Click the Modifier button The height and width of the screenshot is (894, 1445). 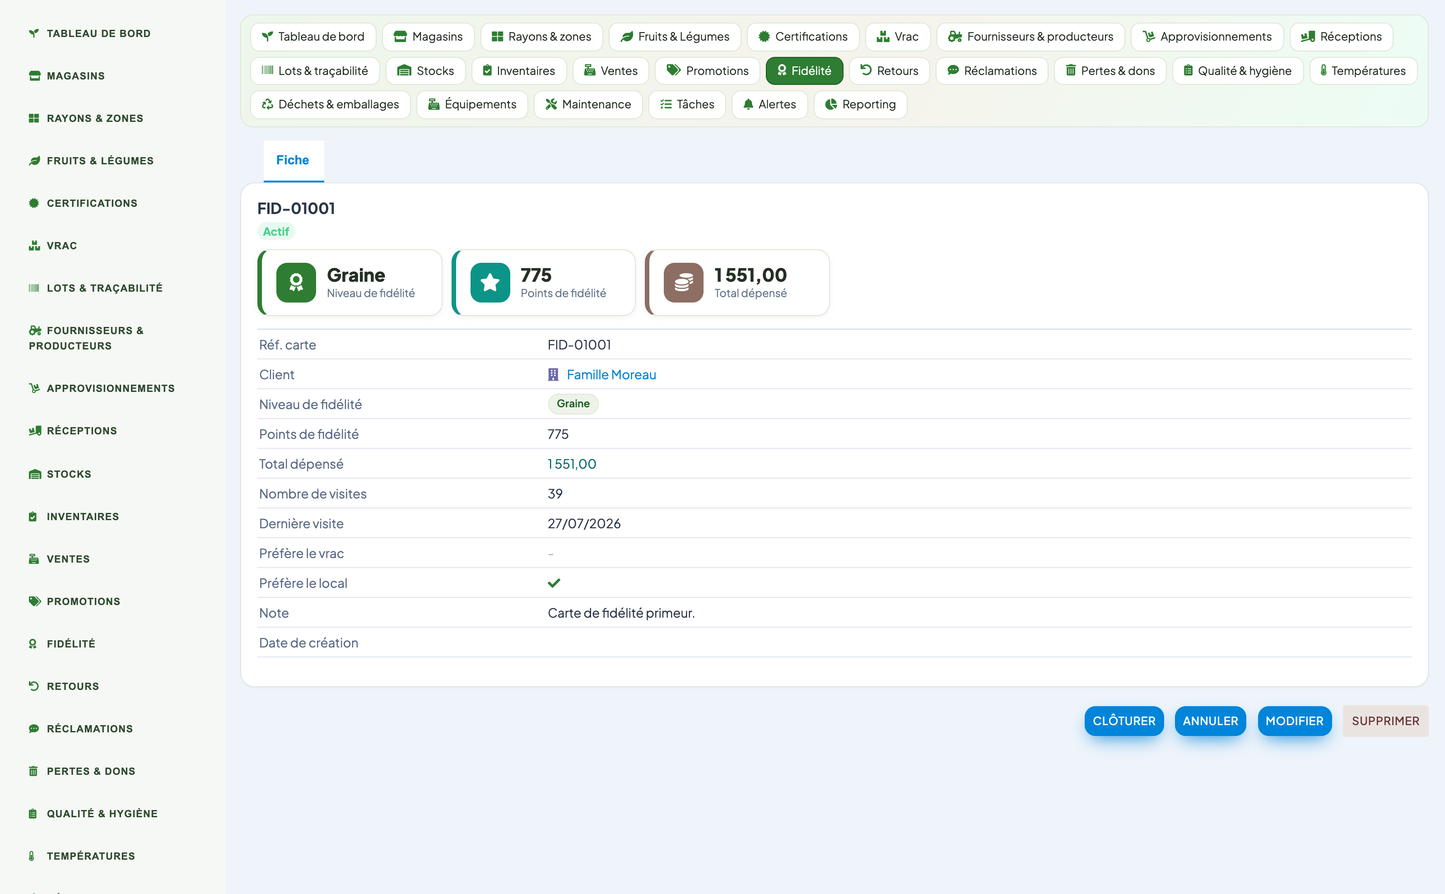click(1294, 721)
